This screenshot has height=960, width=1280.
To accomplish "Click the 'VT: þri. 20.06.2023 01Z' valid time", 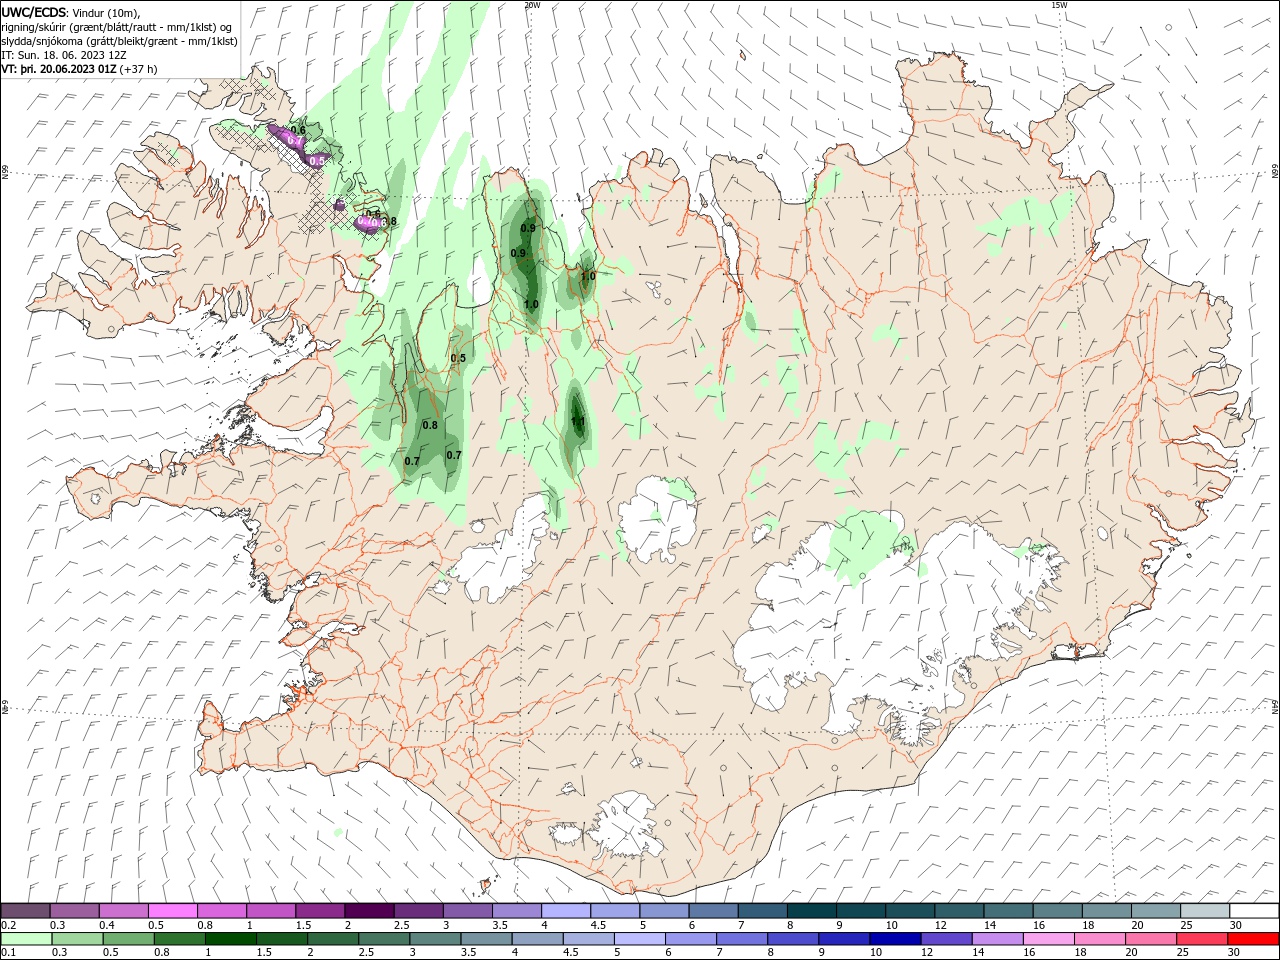I will [59, 68].
